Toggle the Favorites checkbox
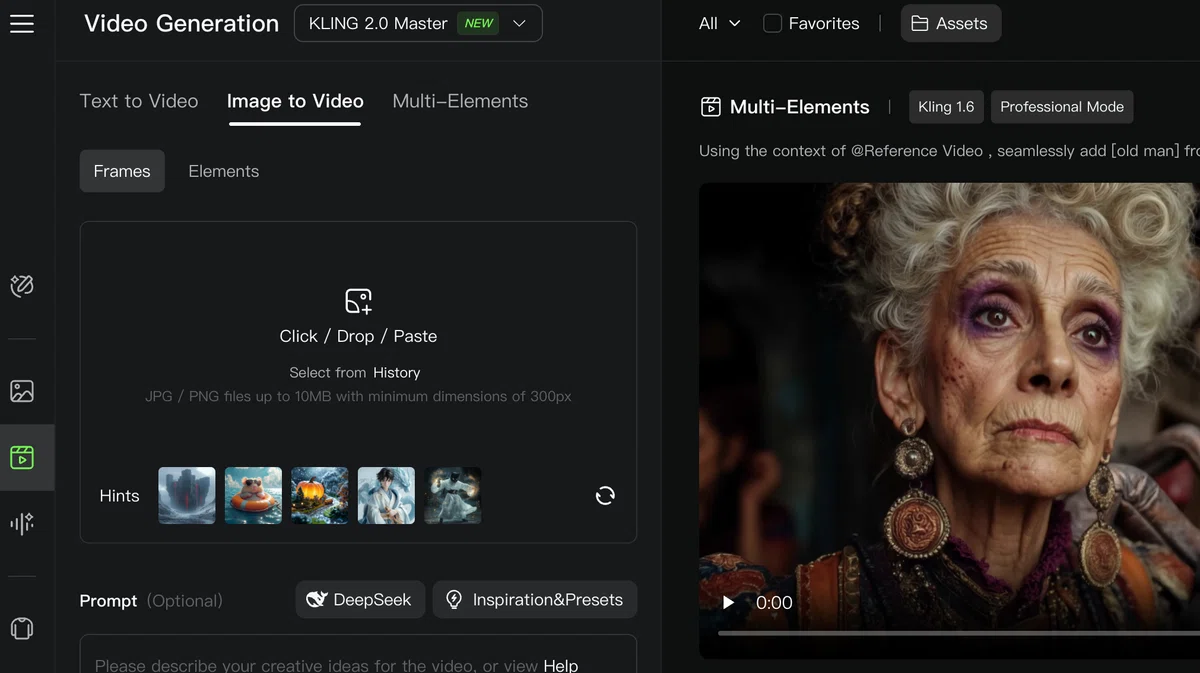1200x673 pixels. click(772, 23)
